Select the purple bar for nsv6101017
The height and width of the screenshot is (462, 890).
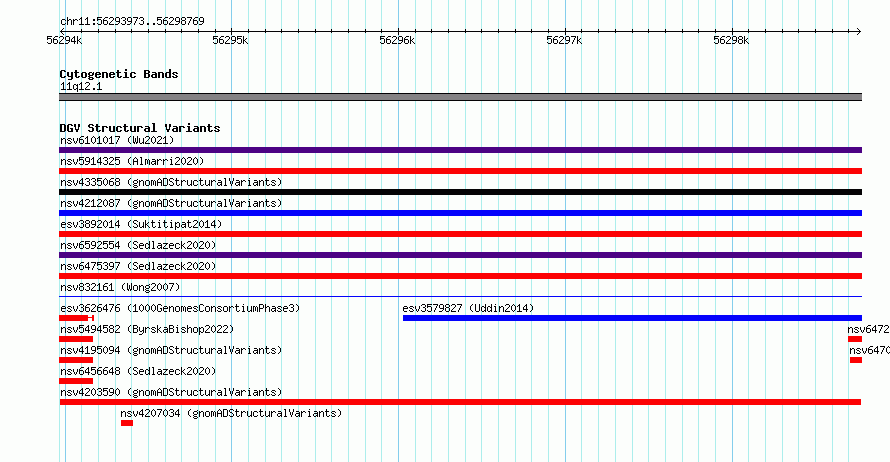(460, 150)
